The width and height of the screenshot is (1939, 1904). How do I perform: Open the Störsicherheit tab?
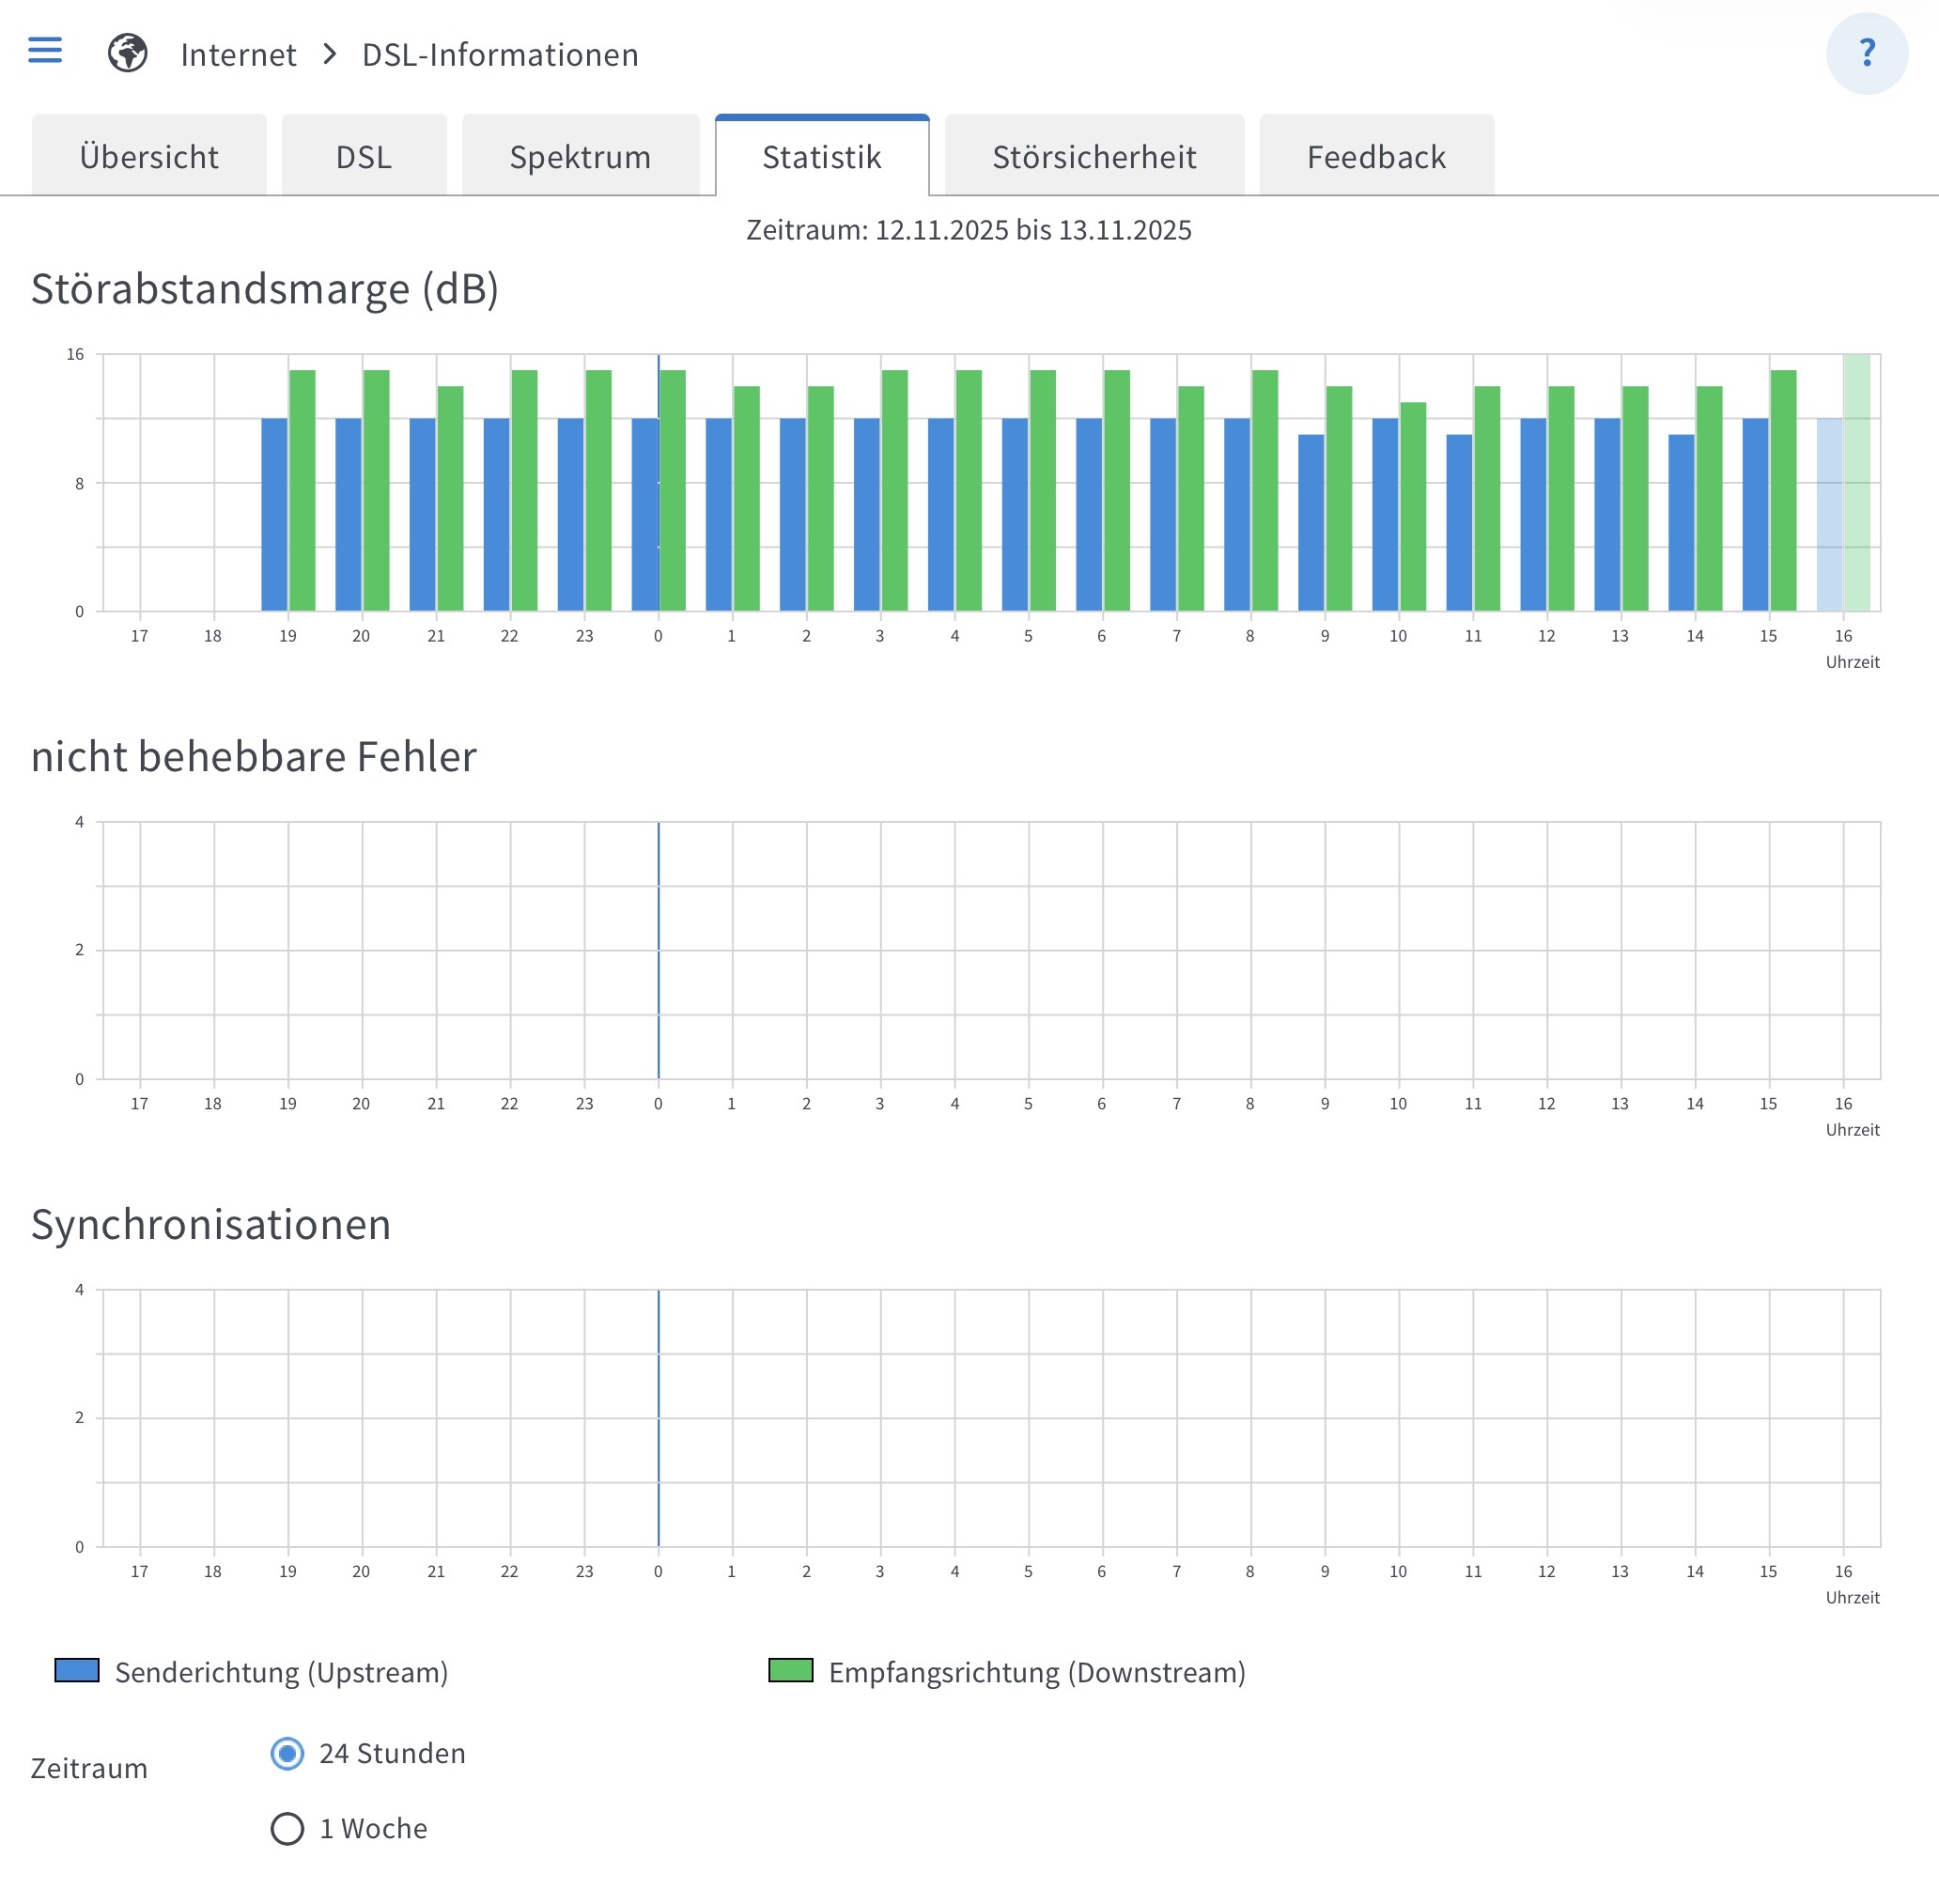pos(1094,157)
